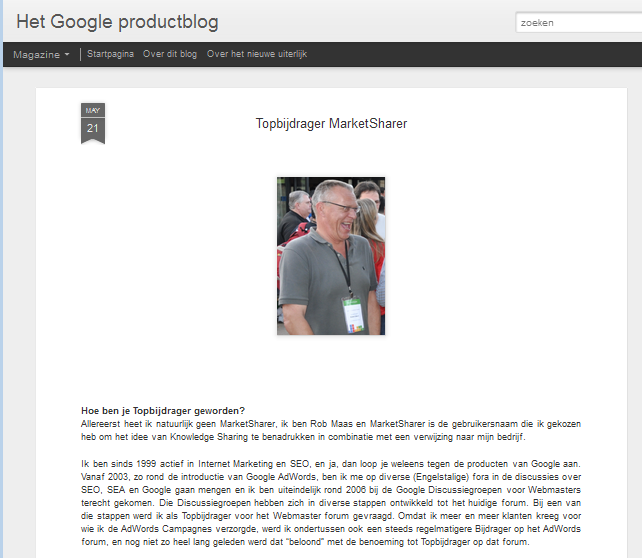Click the photo of Rob Maas
The height and width of the screenshot is (558, 642).
click(x=331, y=256)
